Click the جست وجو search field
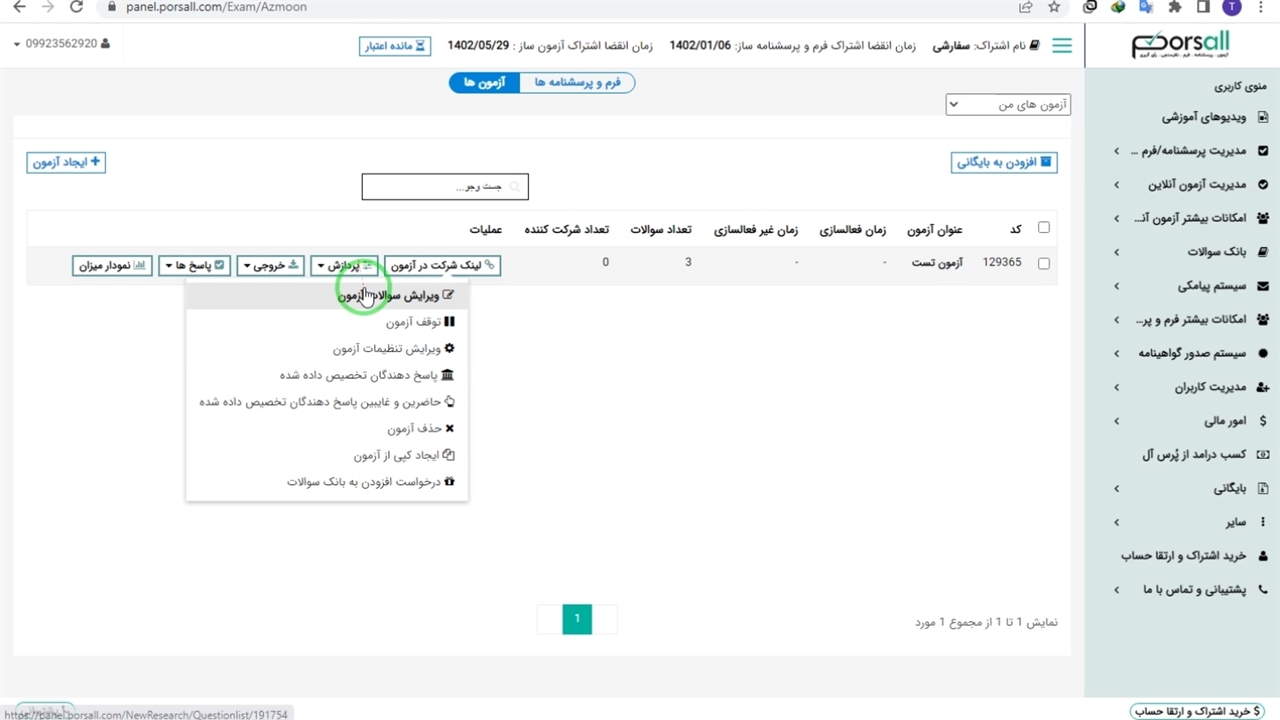This screenshot has width=1280, height=720. [445, 187]
